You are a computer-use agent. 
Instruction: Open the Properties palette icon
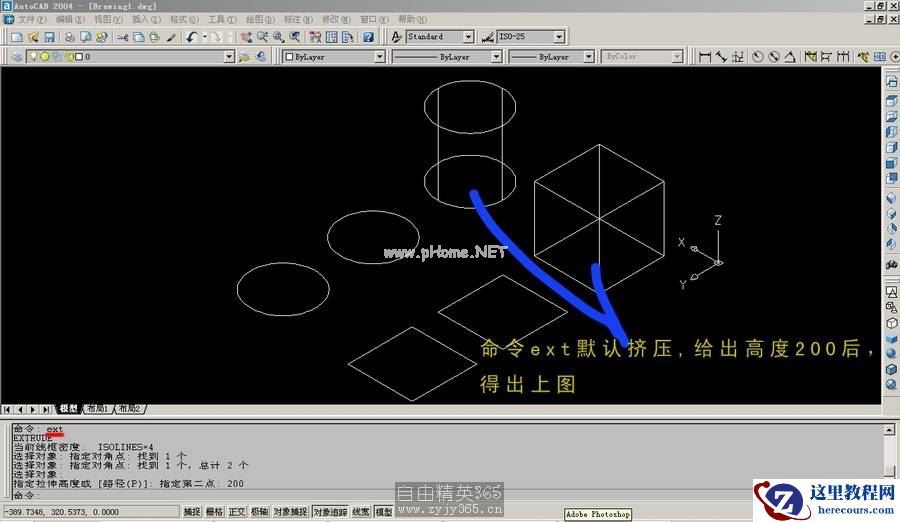click(315, 37)
